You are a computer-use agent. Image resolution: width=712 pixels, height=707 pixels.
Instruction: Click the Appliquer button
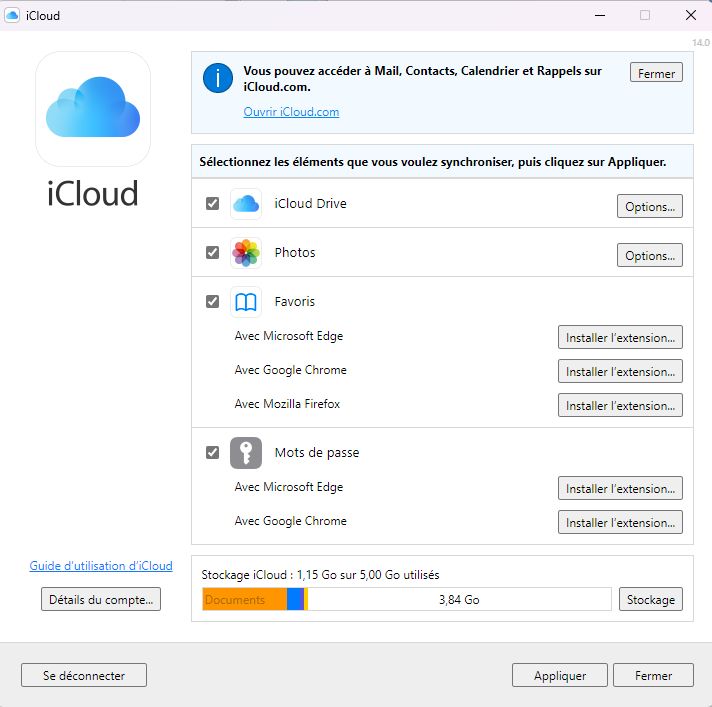click(x=559, y=675)
